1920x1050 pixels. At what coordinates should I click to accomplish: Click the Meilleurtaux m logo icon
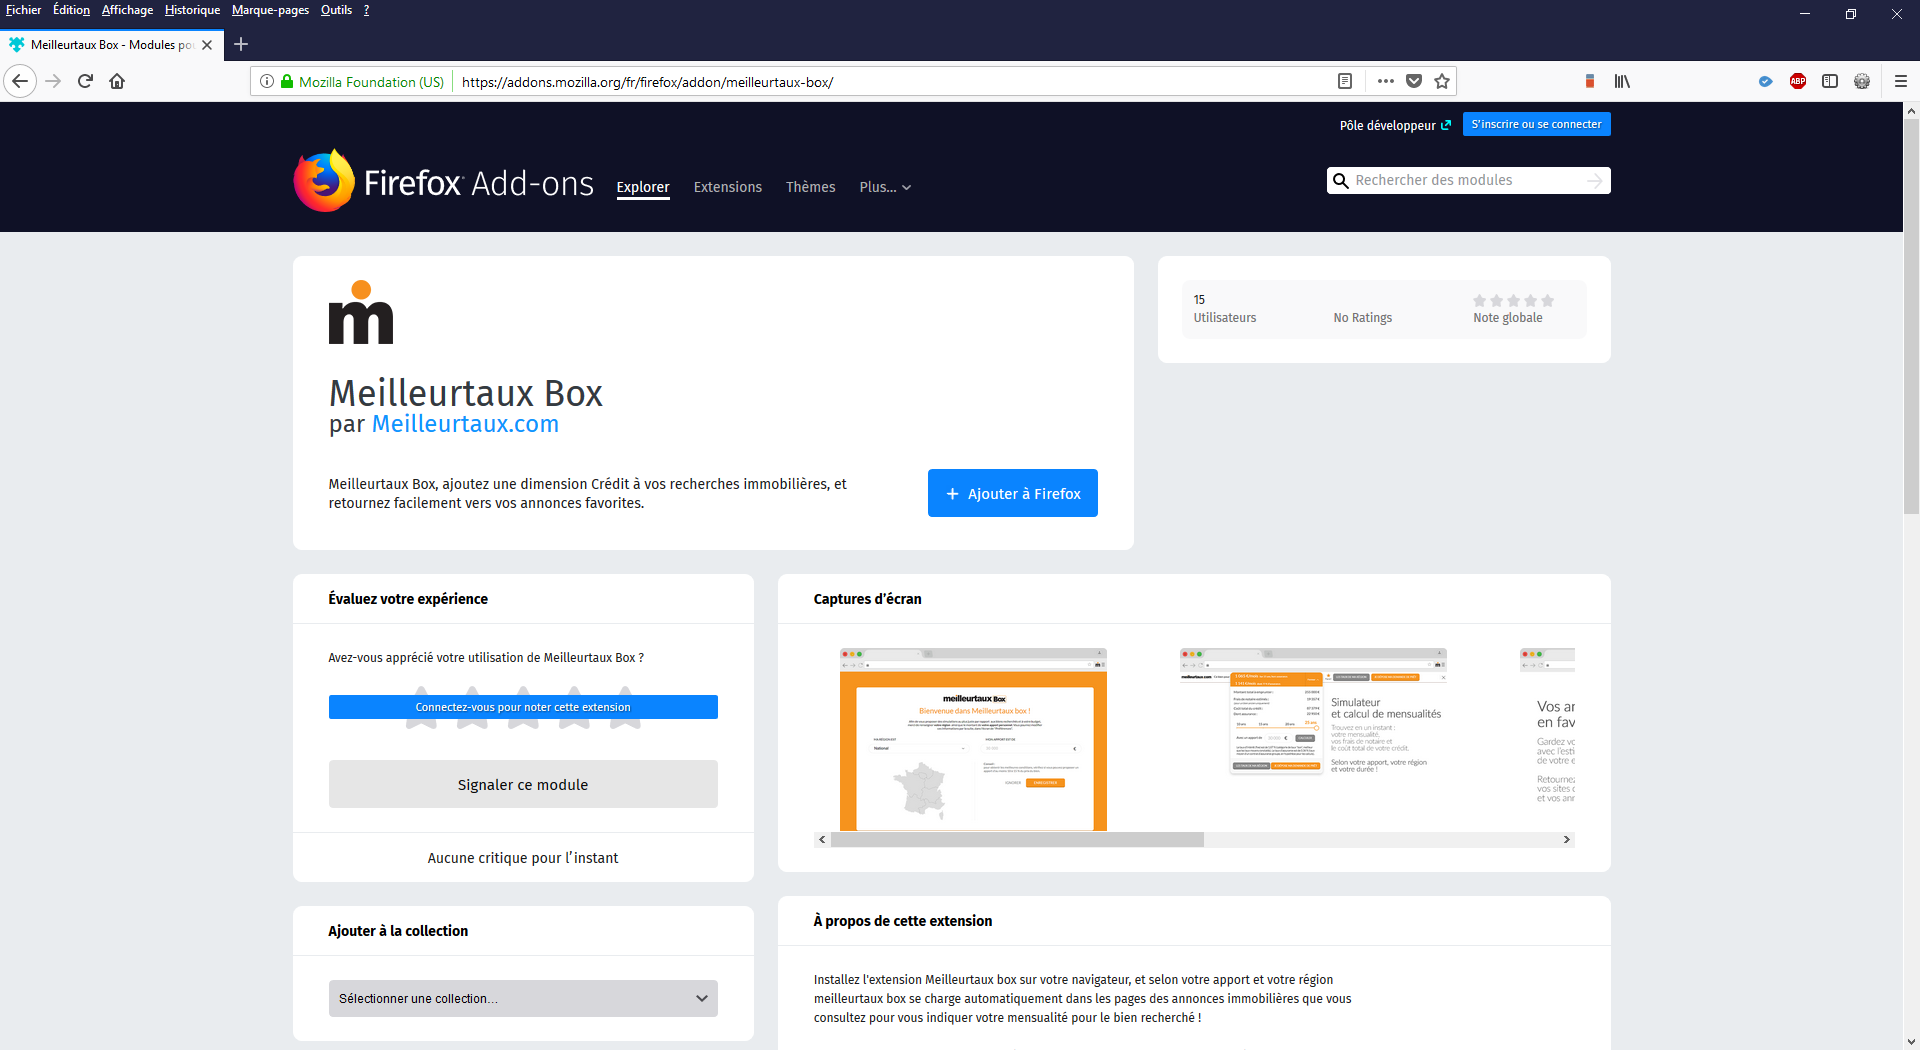tap(361, 312)
